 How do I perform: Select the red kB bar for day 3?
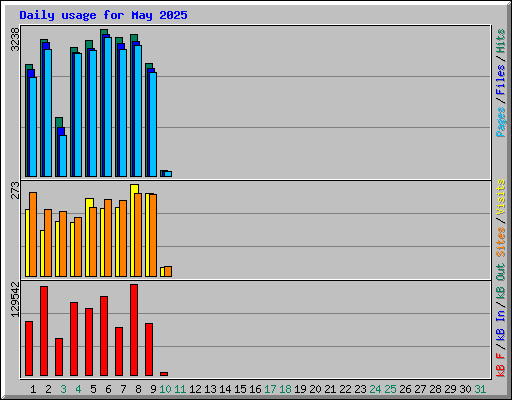[x=59, y=357]
